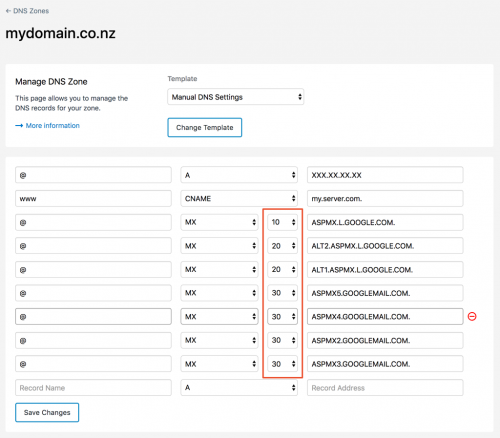Screen dimensions: 500x438
Task: Click the XXX.XX.XX.XX address field
Action: click(x=385, y=175)
